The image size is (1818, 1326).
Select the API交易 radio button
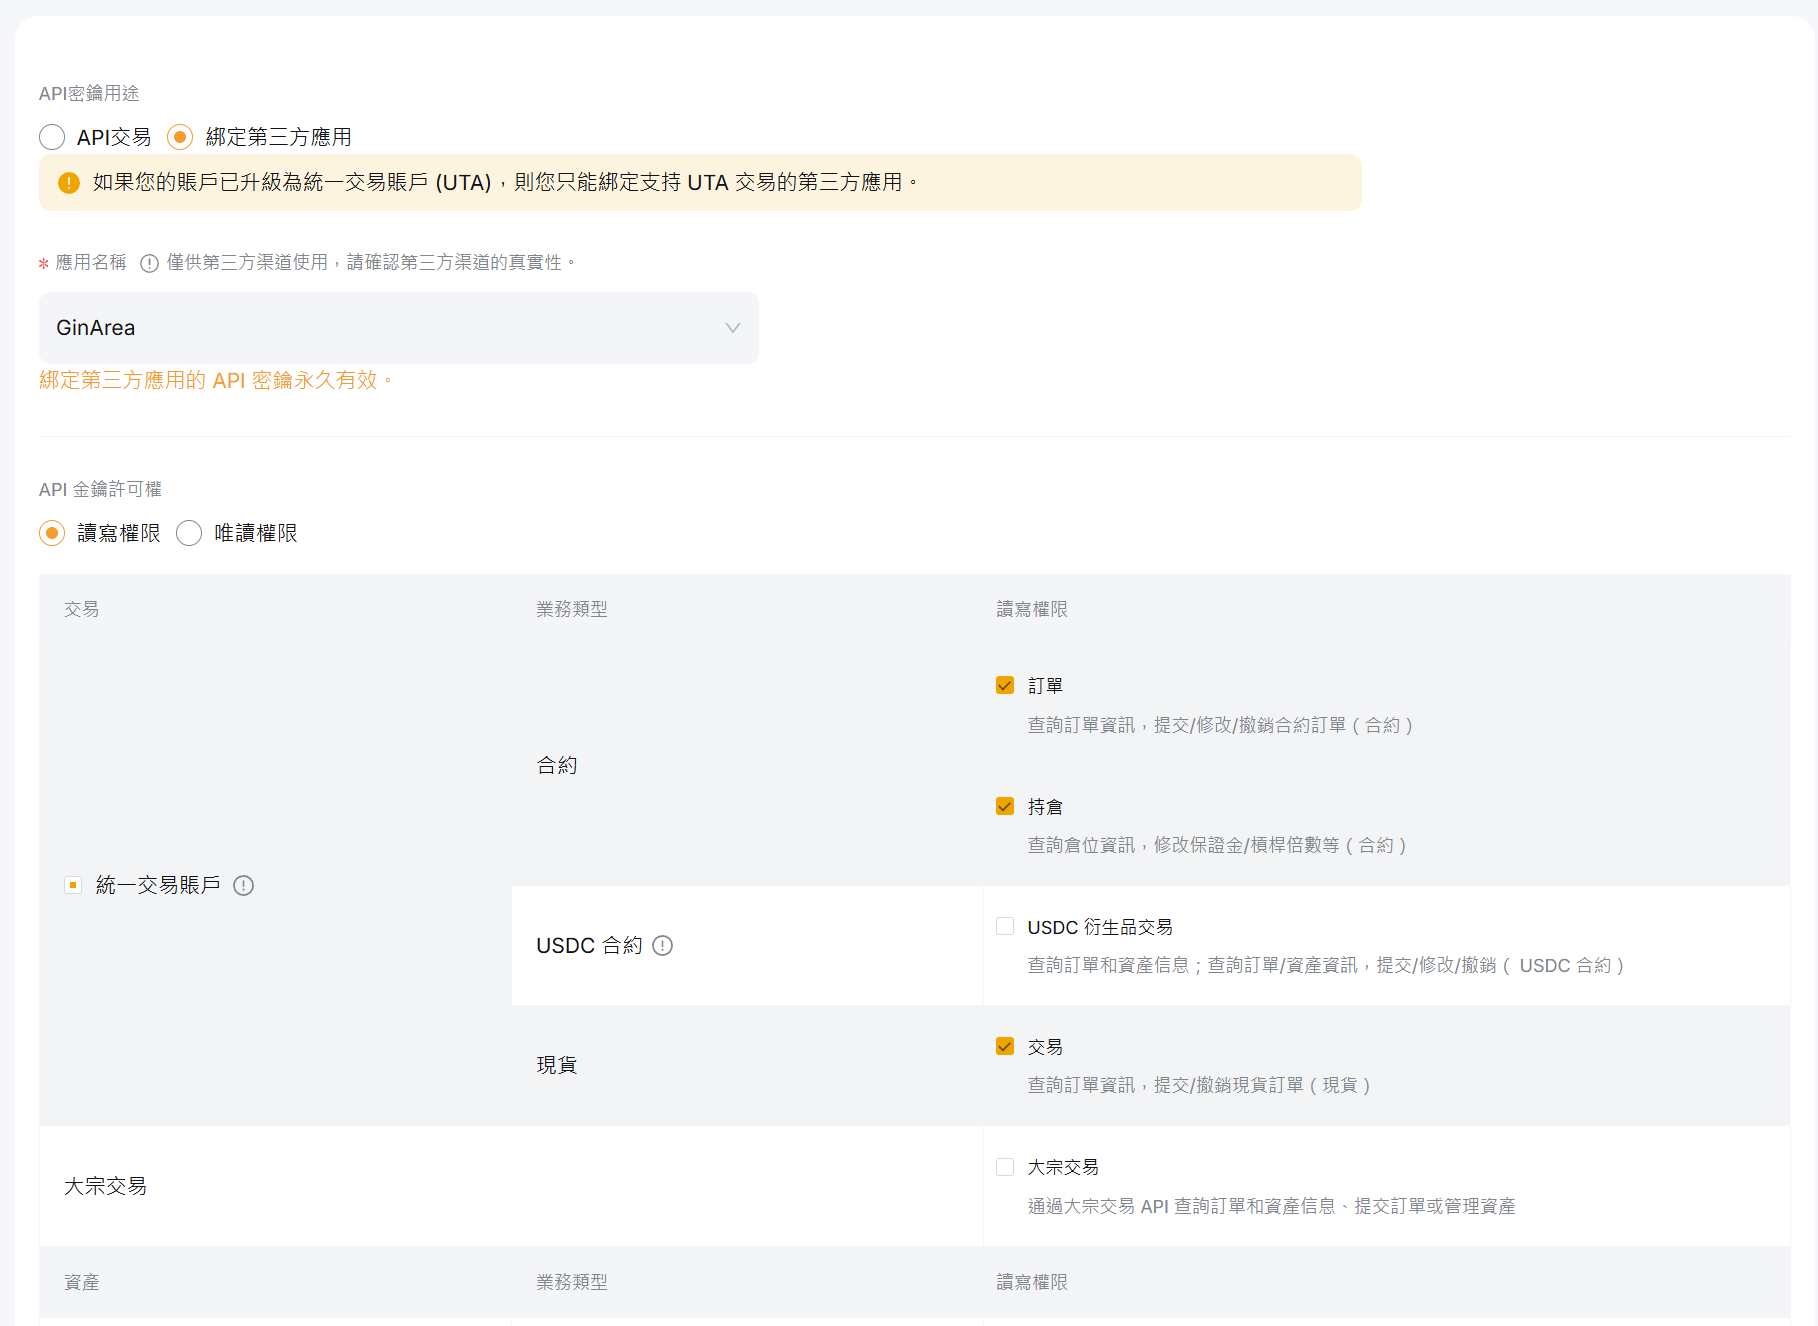coord(52,137)
